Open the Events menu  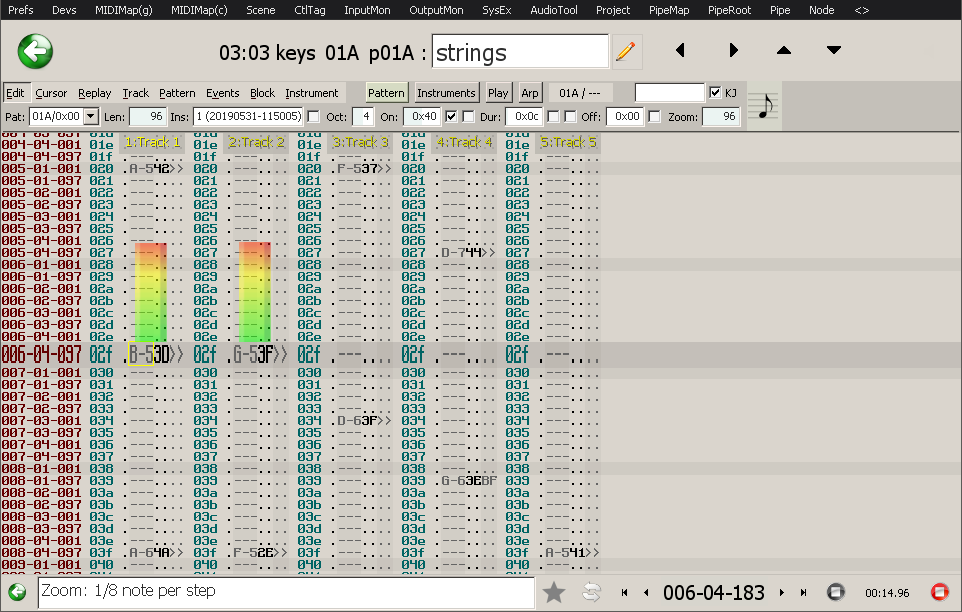(x=222, y=93)
